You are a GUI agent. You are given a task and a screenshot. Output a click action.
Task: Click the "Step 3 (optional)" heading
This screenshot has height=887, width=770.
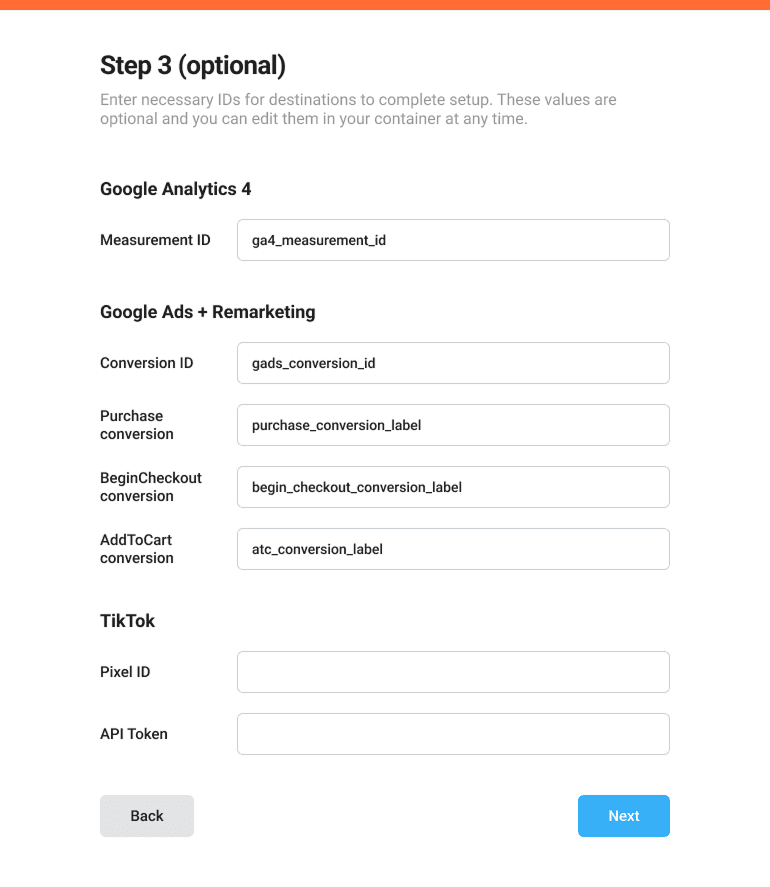193,66
